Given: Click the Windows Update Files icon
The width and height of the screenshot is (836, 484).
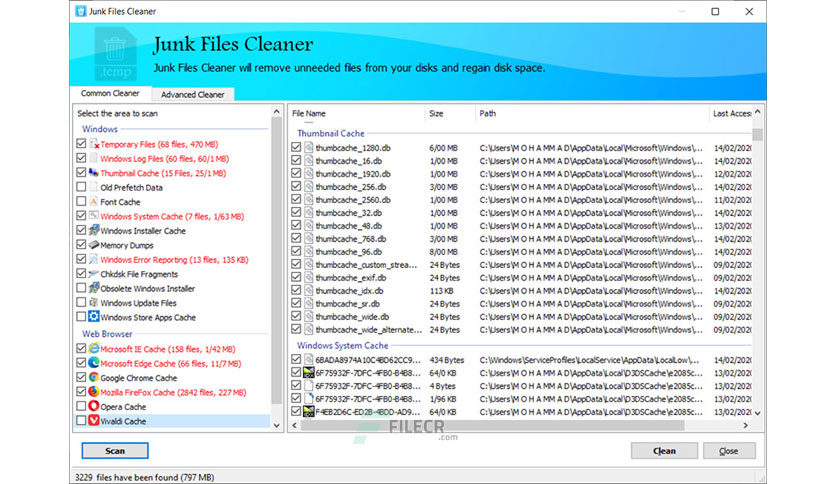Looking at the screenshot, I should [x=94, y=302].
